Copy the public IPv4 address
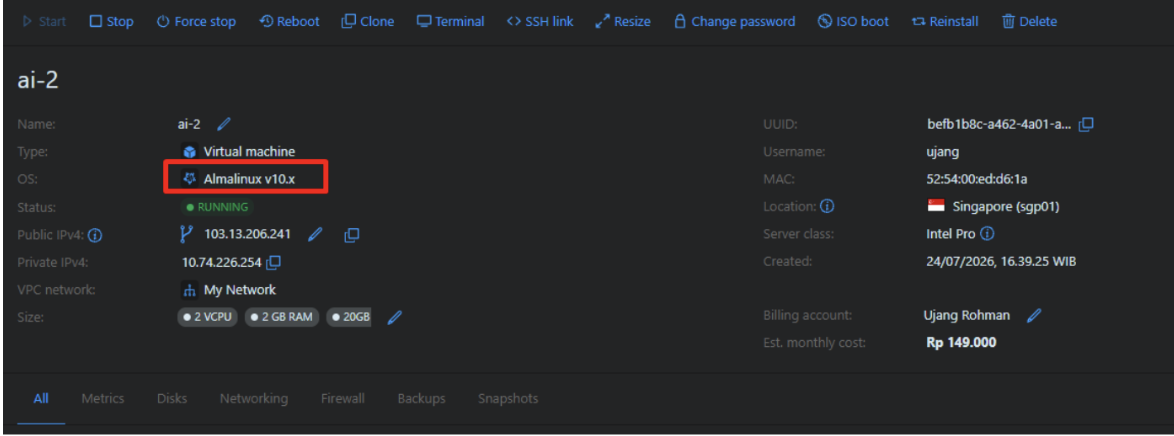 pyautogui.click(x=351, y=235)
